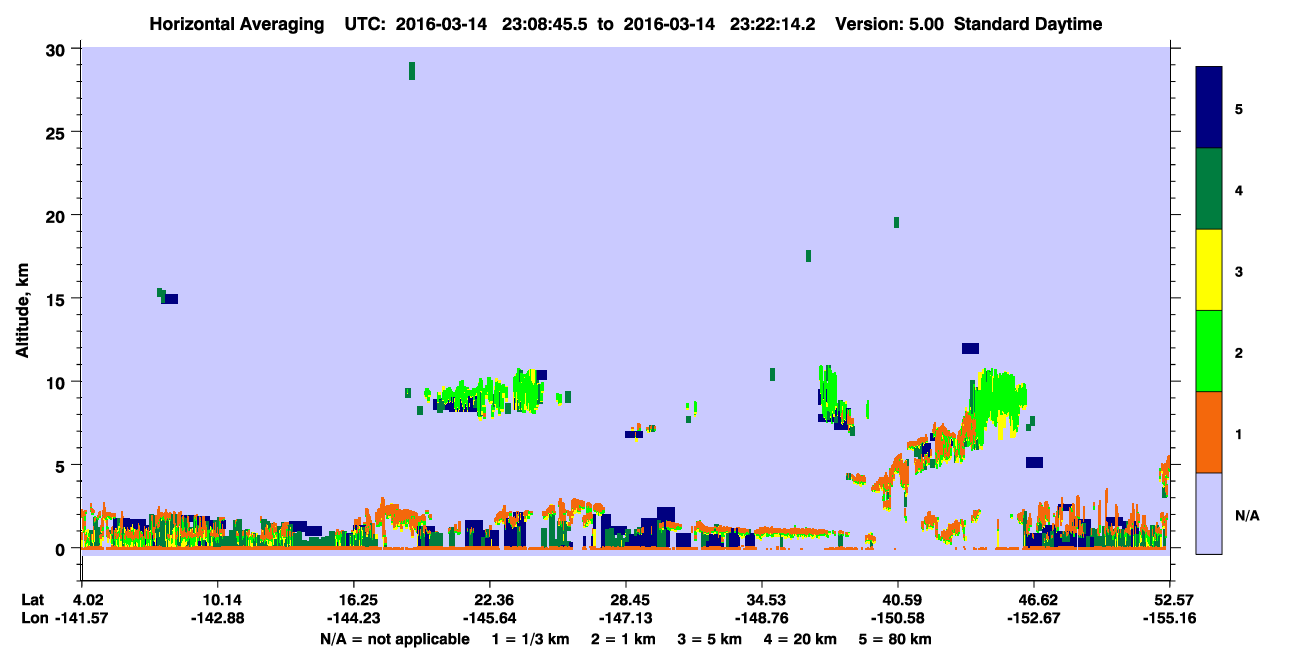Viewport: 1300px width, 667px height.
Task: Click the longitude value -141.57
Action: tap(82, 618)
